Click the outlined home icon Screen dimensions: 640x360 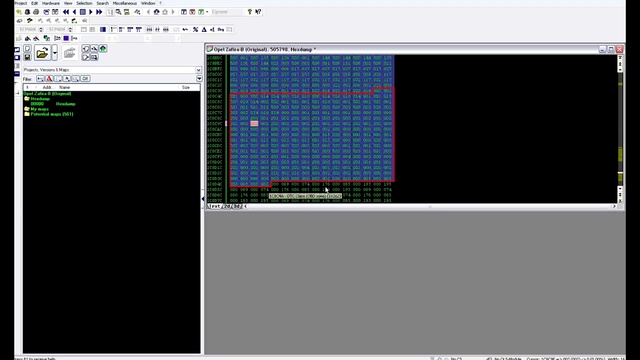pyautogui.click(x=165, y=12)
